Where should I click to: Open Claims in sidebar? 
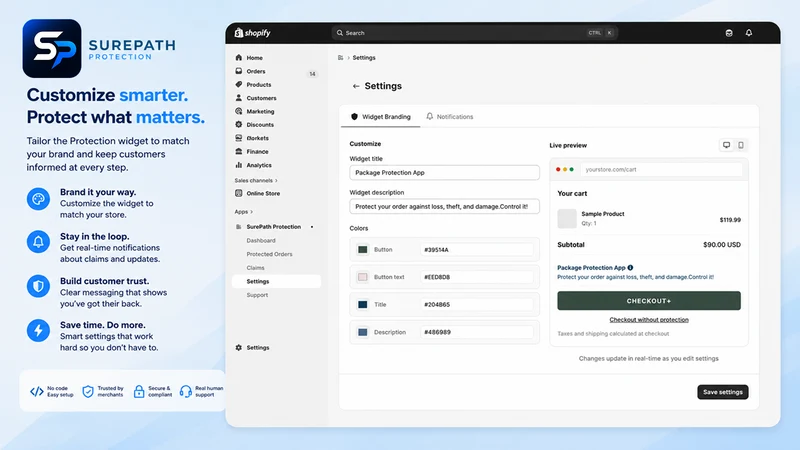click(x=255, y=268)
